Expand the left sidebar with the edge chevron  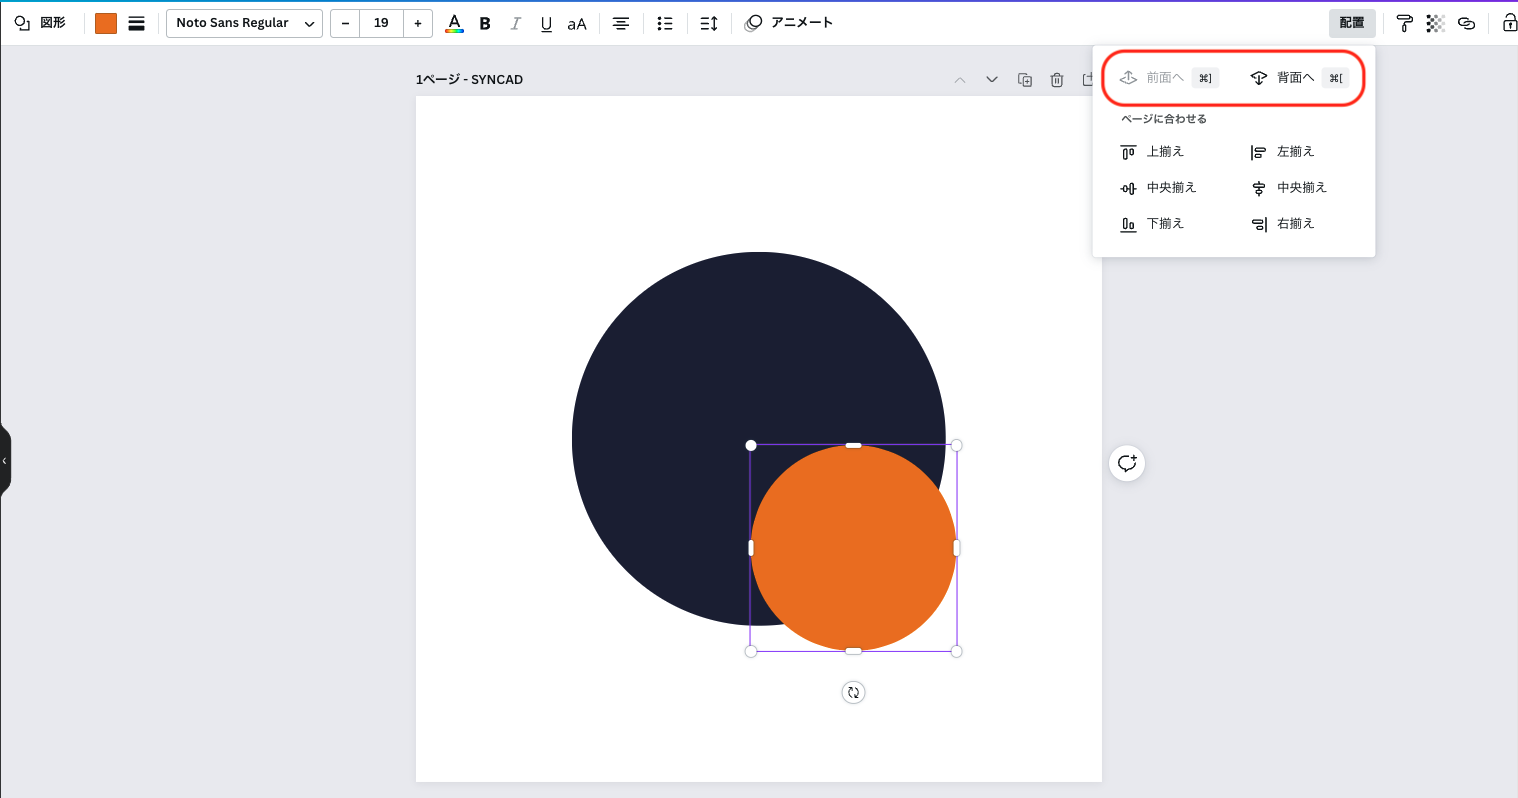click(5, 460)
